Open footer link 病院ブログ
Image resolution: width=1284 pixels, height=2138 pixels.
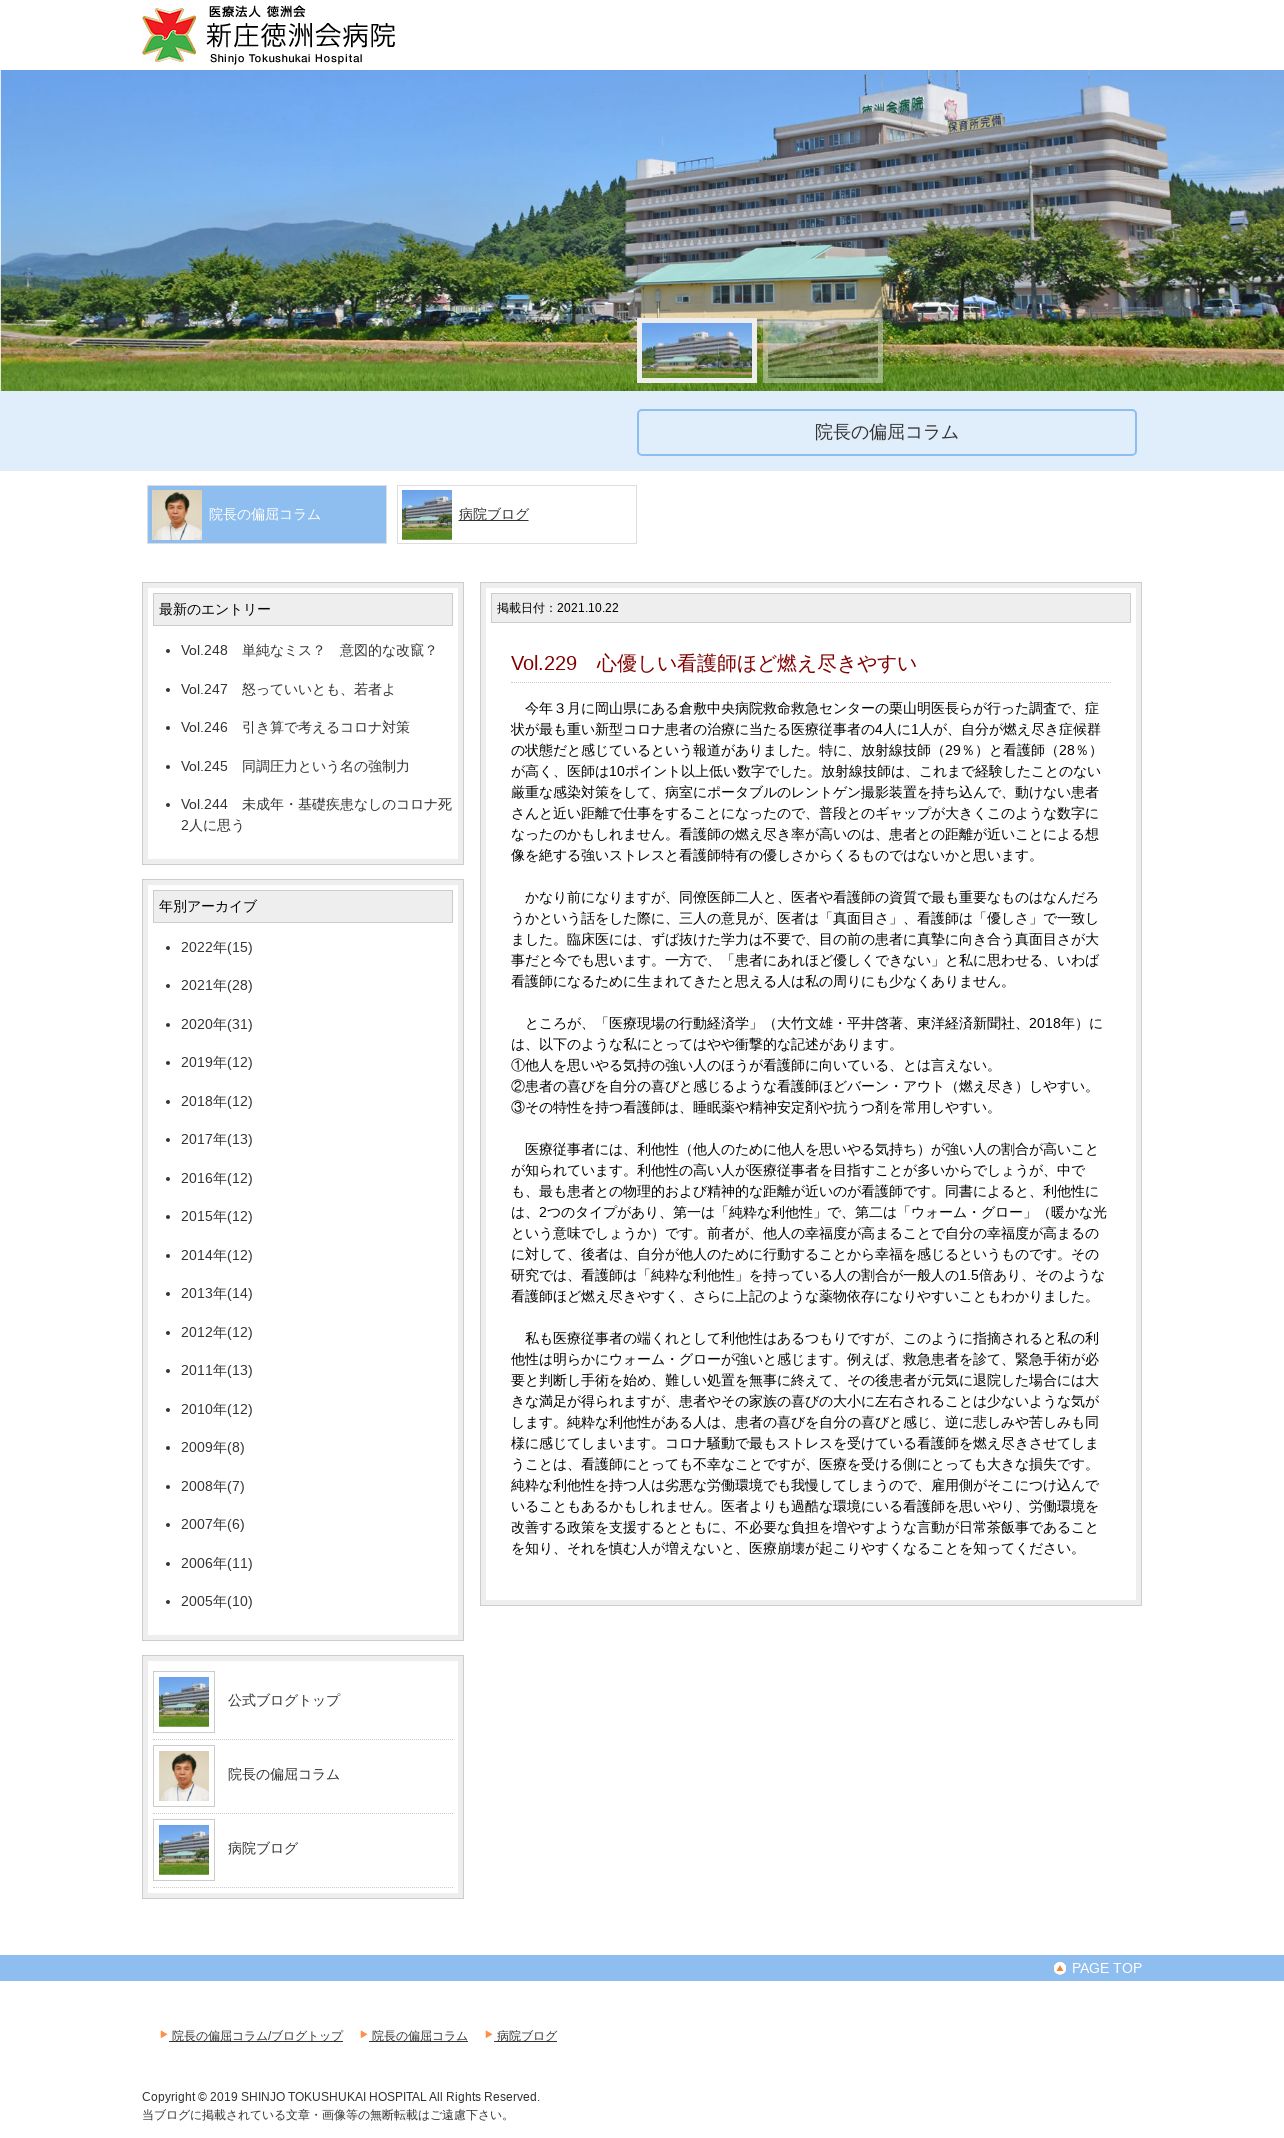tap(527, 2036)
